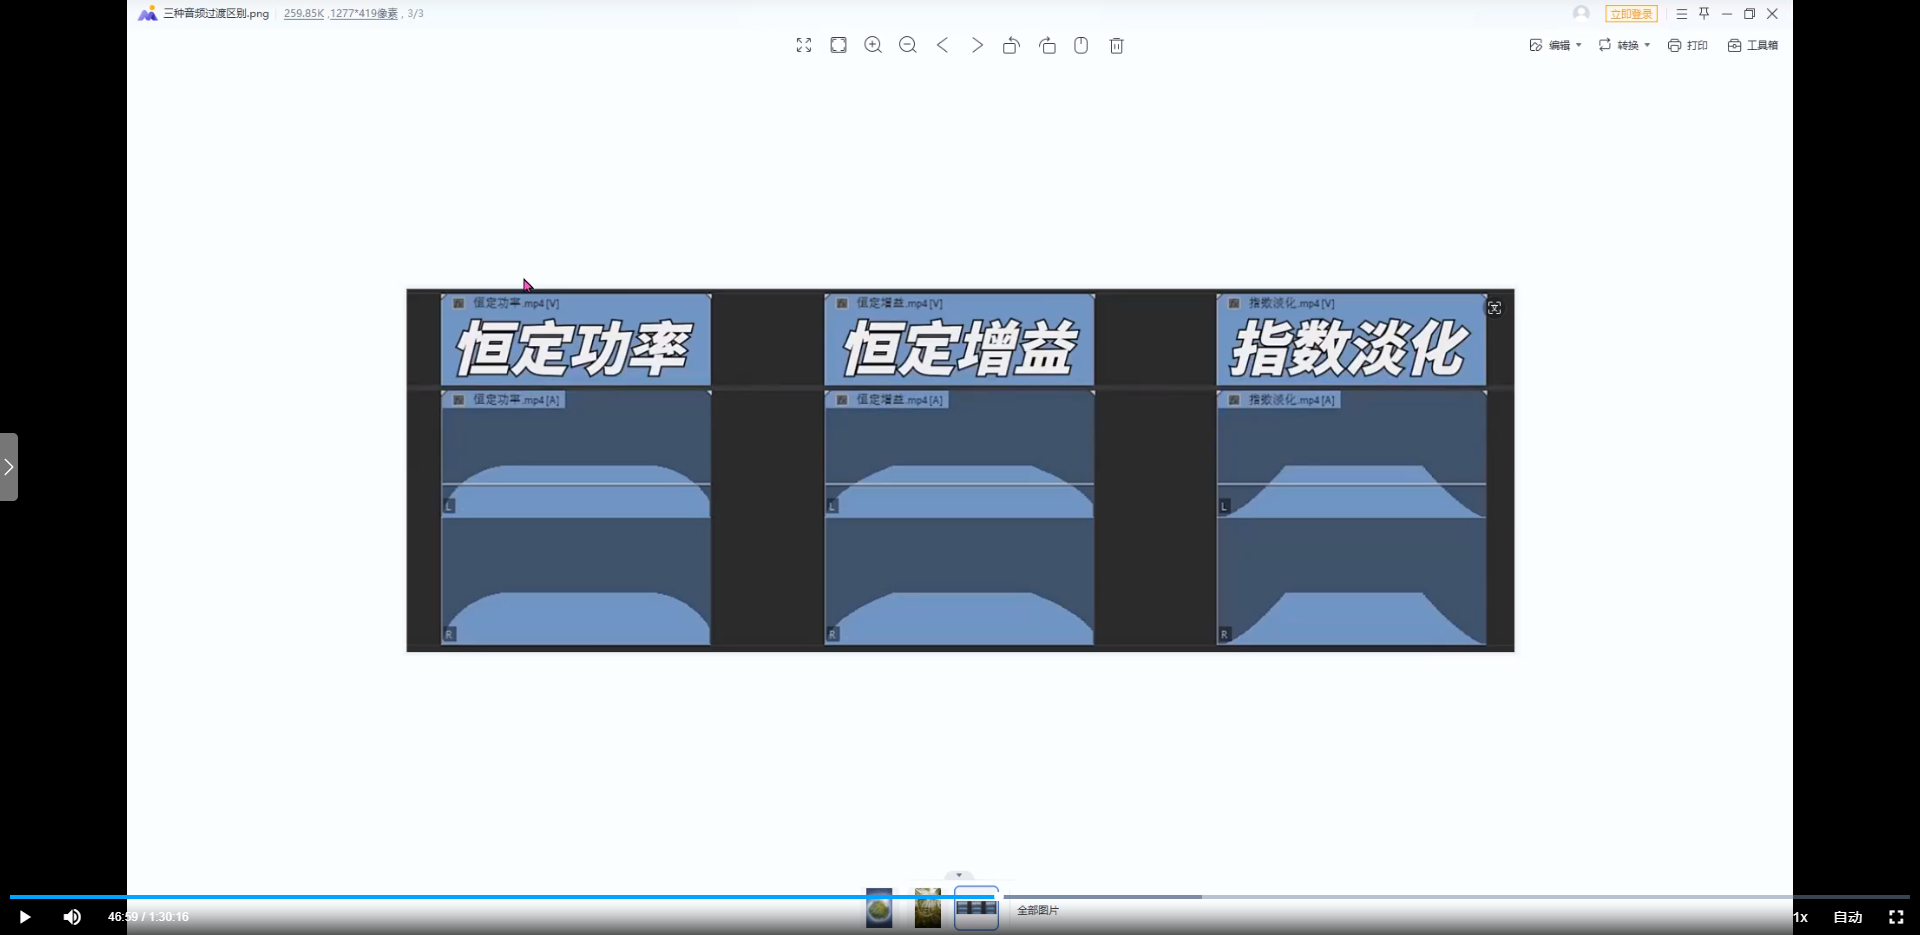Toggle video player fullscreen mode
Viewport: 1920px width, 935px height.
[1896, 917]
